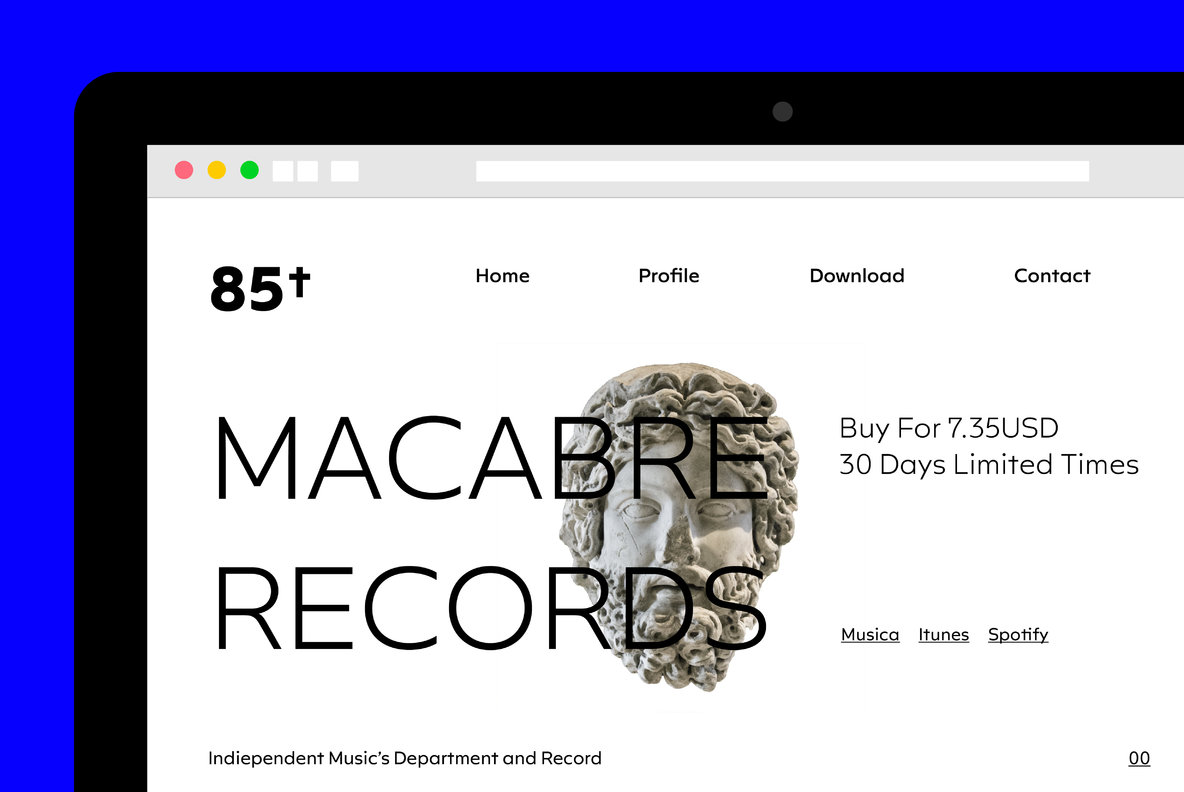Image resolution: width=1184 pixels, height=792 pixels.
Task: Click the stone bust sculpture image
Action: (679, 526)
